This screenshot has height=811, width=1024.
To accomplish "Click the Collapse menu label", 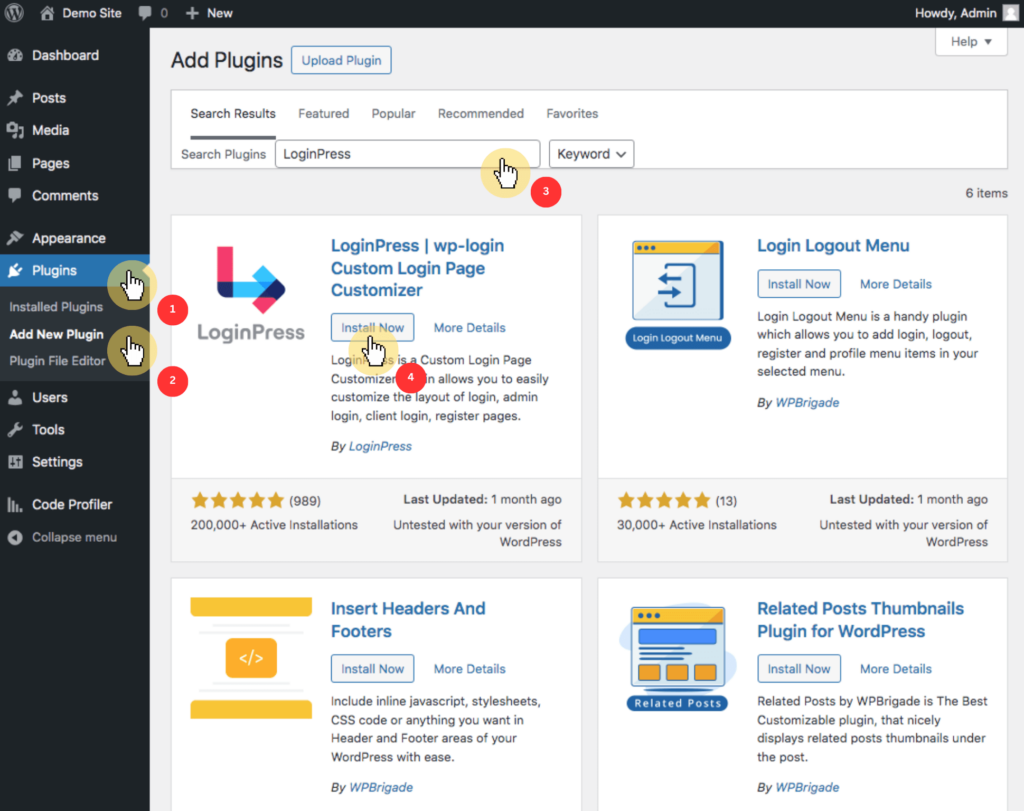I will (74, 537).
